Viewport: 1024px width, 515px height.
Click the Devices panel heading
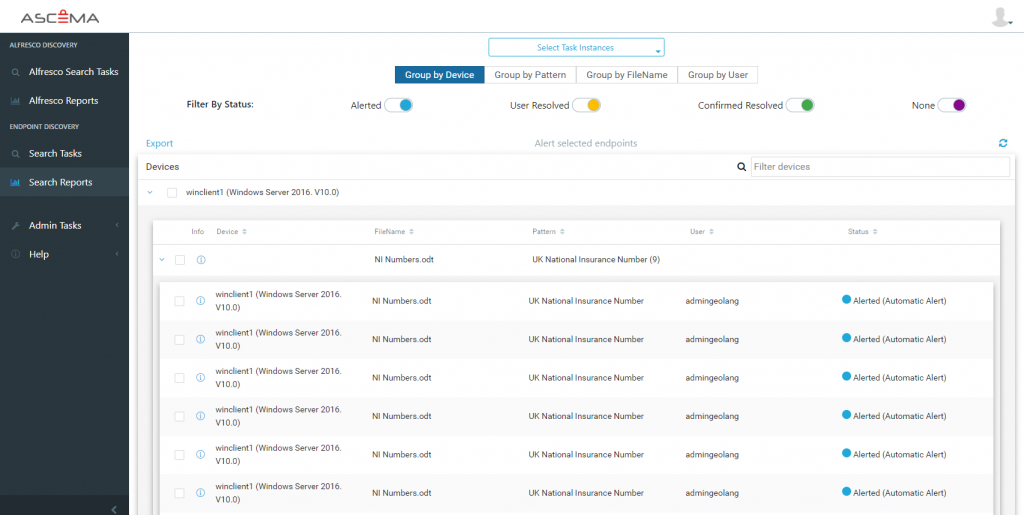[x=163, y=167]
